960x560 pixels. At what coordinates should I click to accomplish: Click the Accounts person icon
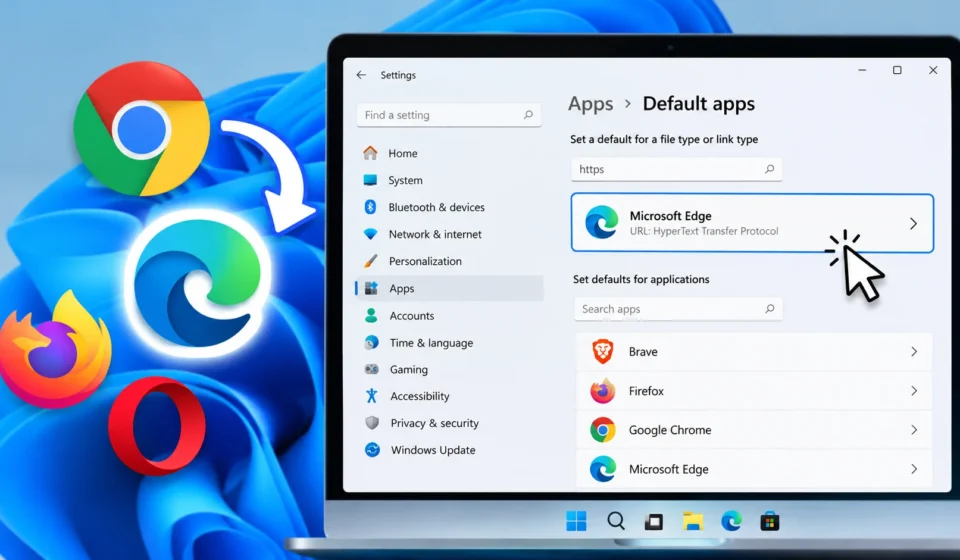click(371, 316)
